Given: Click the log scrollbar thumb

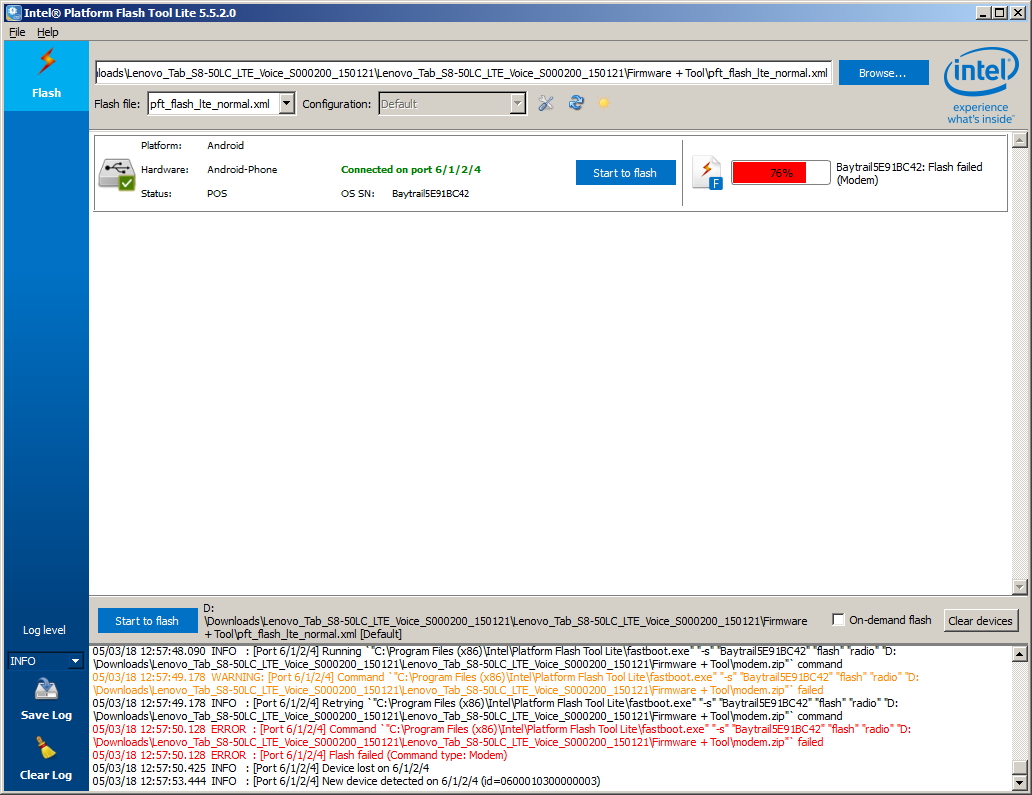Looking at the screenshot, I should (x=1019, y=768).
